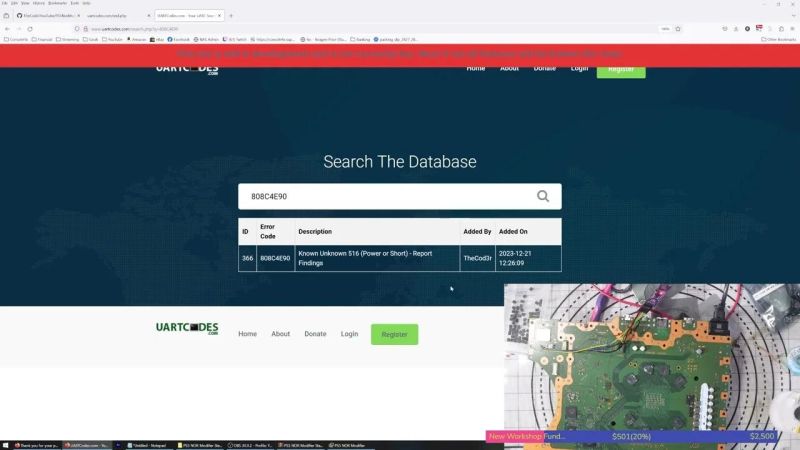Image resolution: width=800 pixels, height=450 pixels.
Task: Click the New Workshop Fund progress bar
Action: (x=633, y=436)
